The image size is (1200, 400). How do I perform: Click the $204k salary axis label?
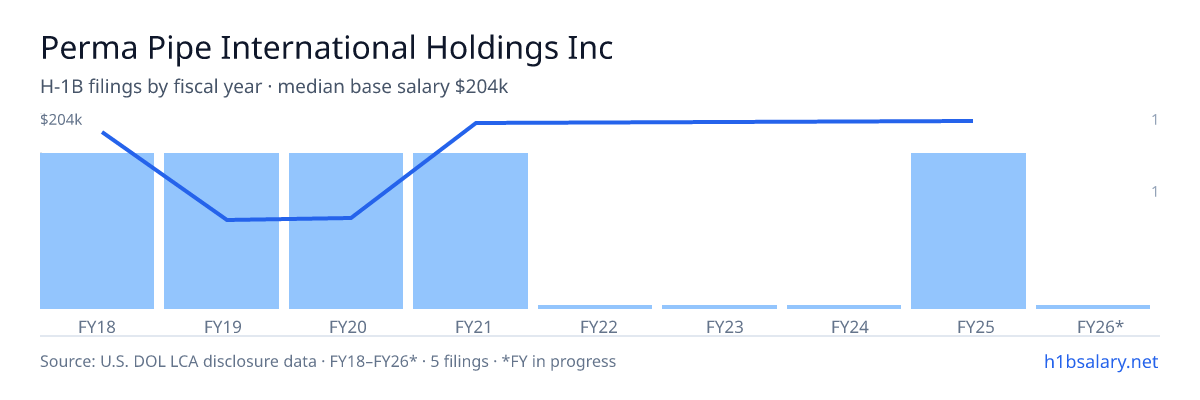coord(61,120)
